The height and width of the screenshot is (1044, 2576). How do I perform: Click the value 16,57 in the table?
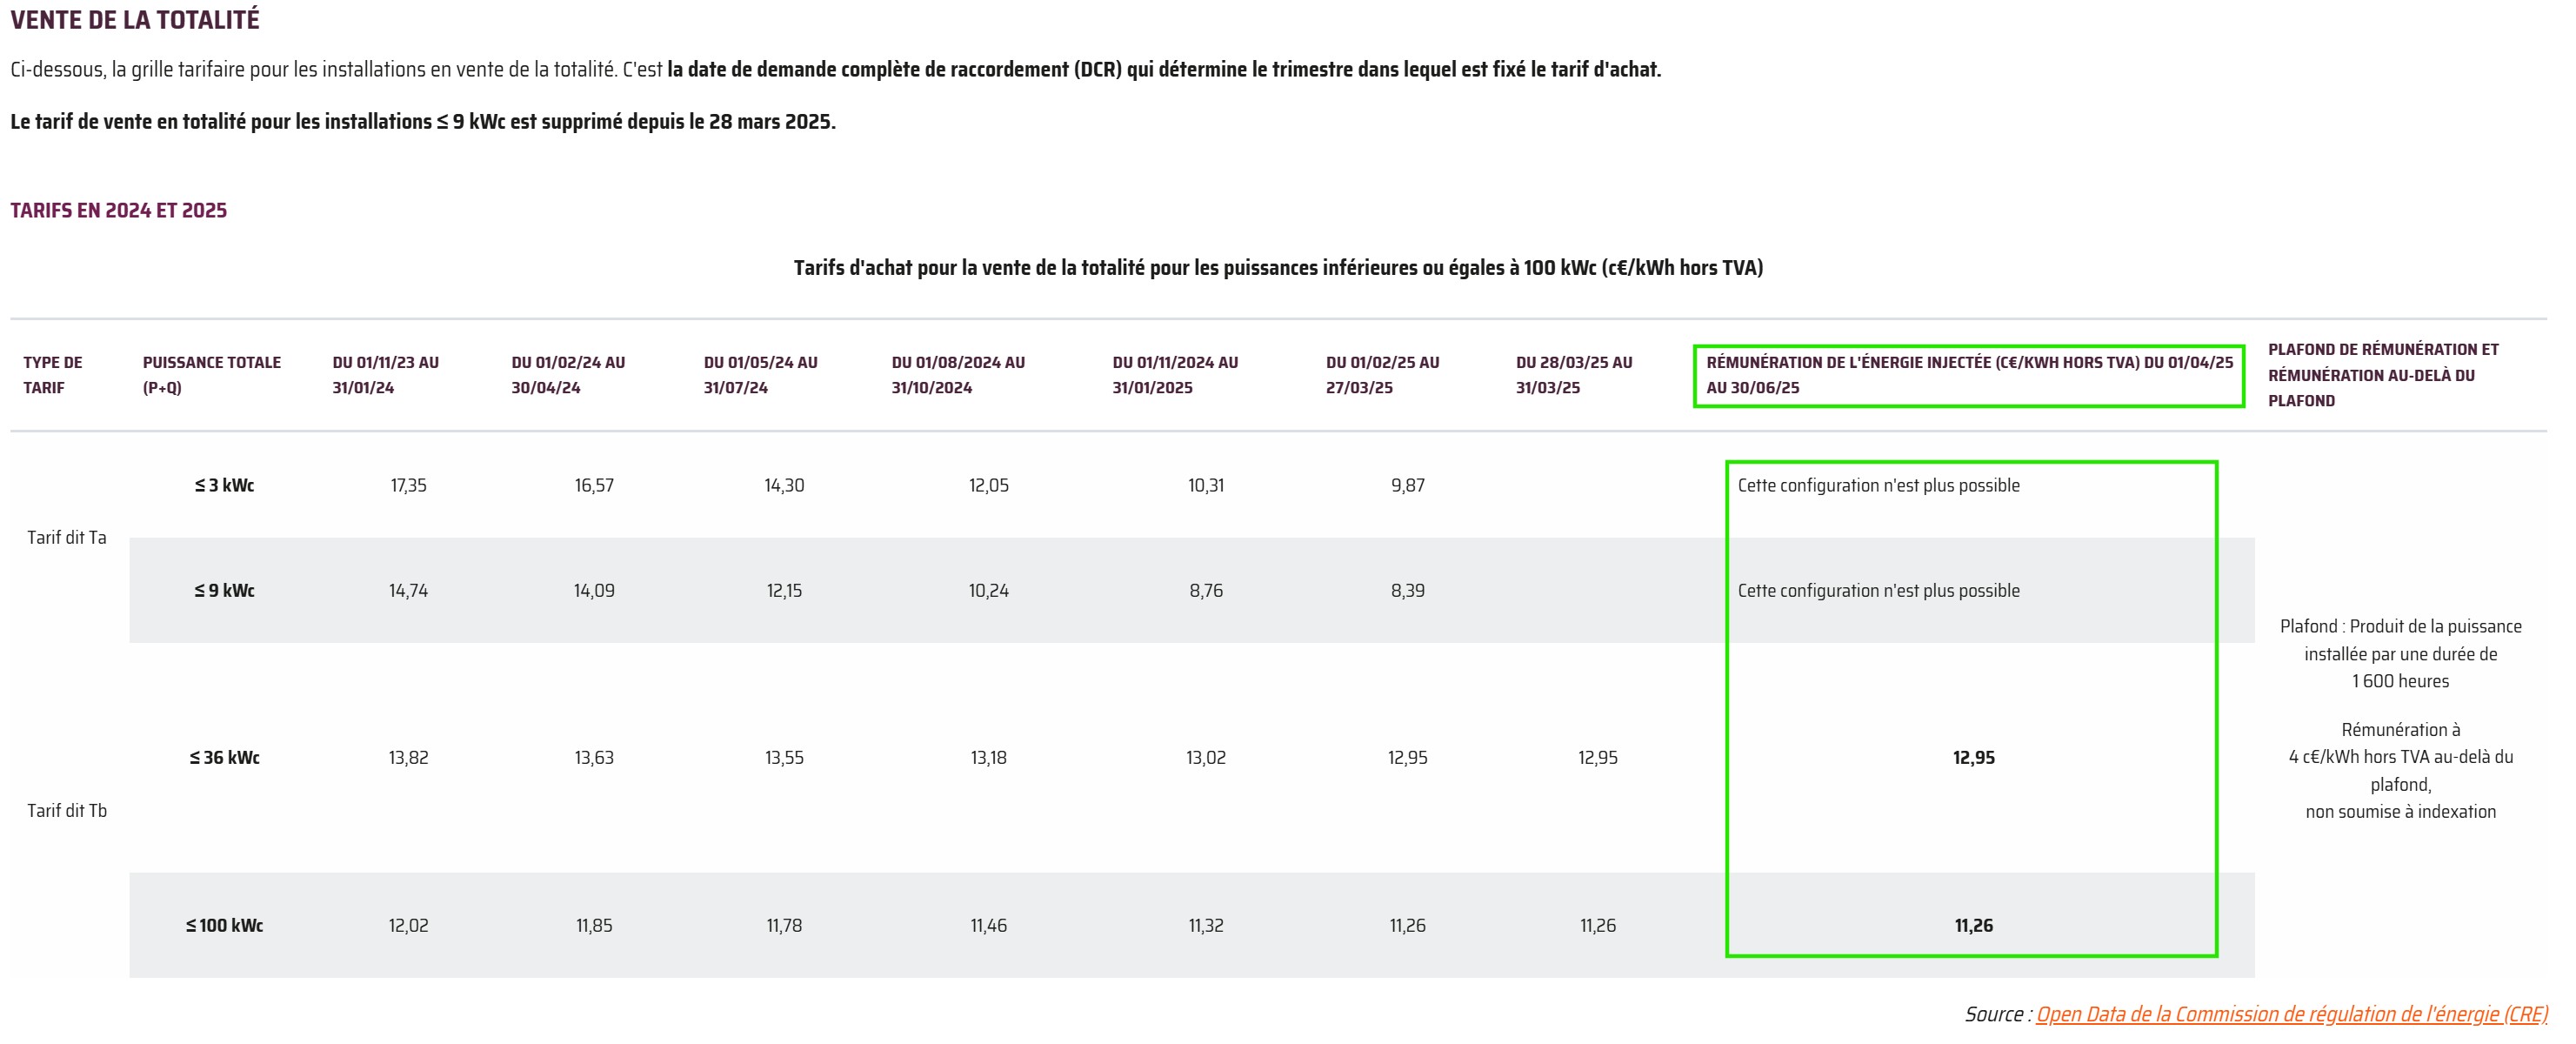click(x=594, y=486)
